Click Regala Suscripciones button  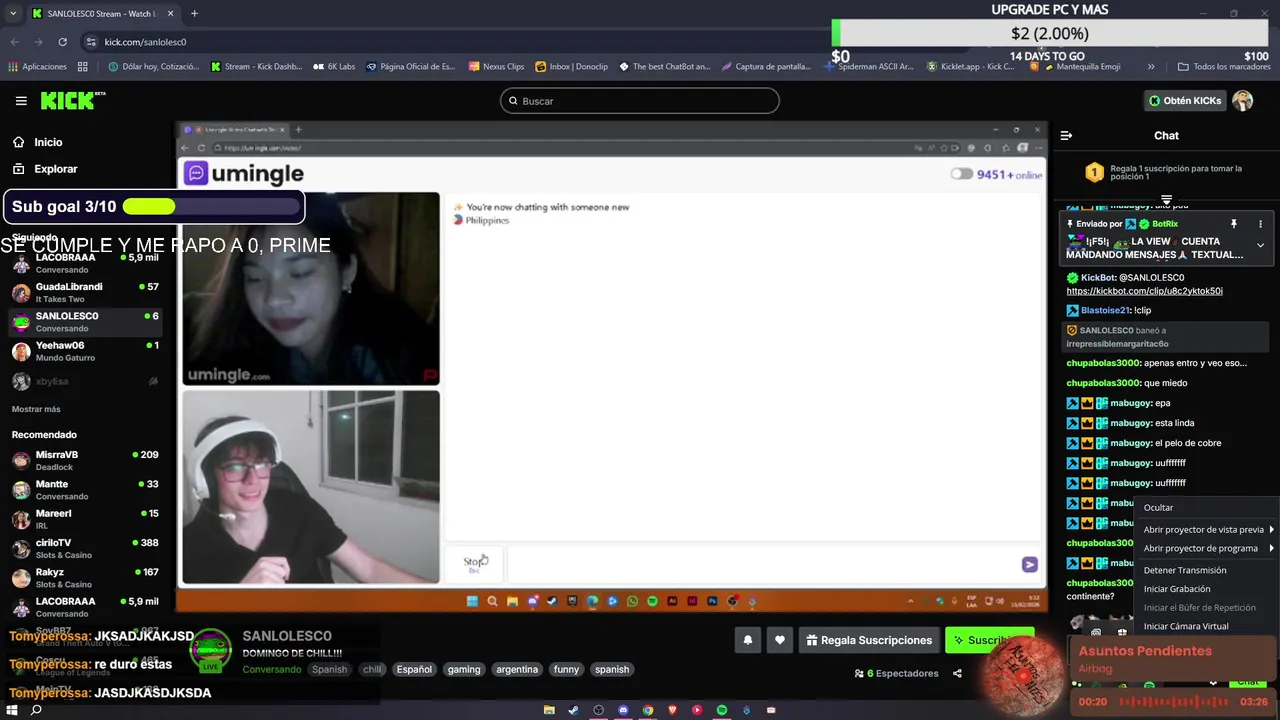coord(869,640)
